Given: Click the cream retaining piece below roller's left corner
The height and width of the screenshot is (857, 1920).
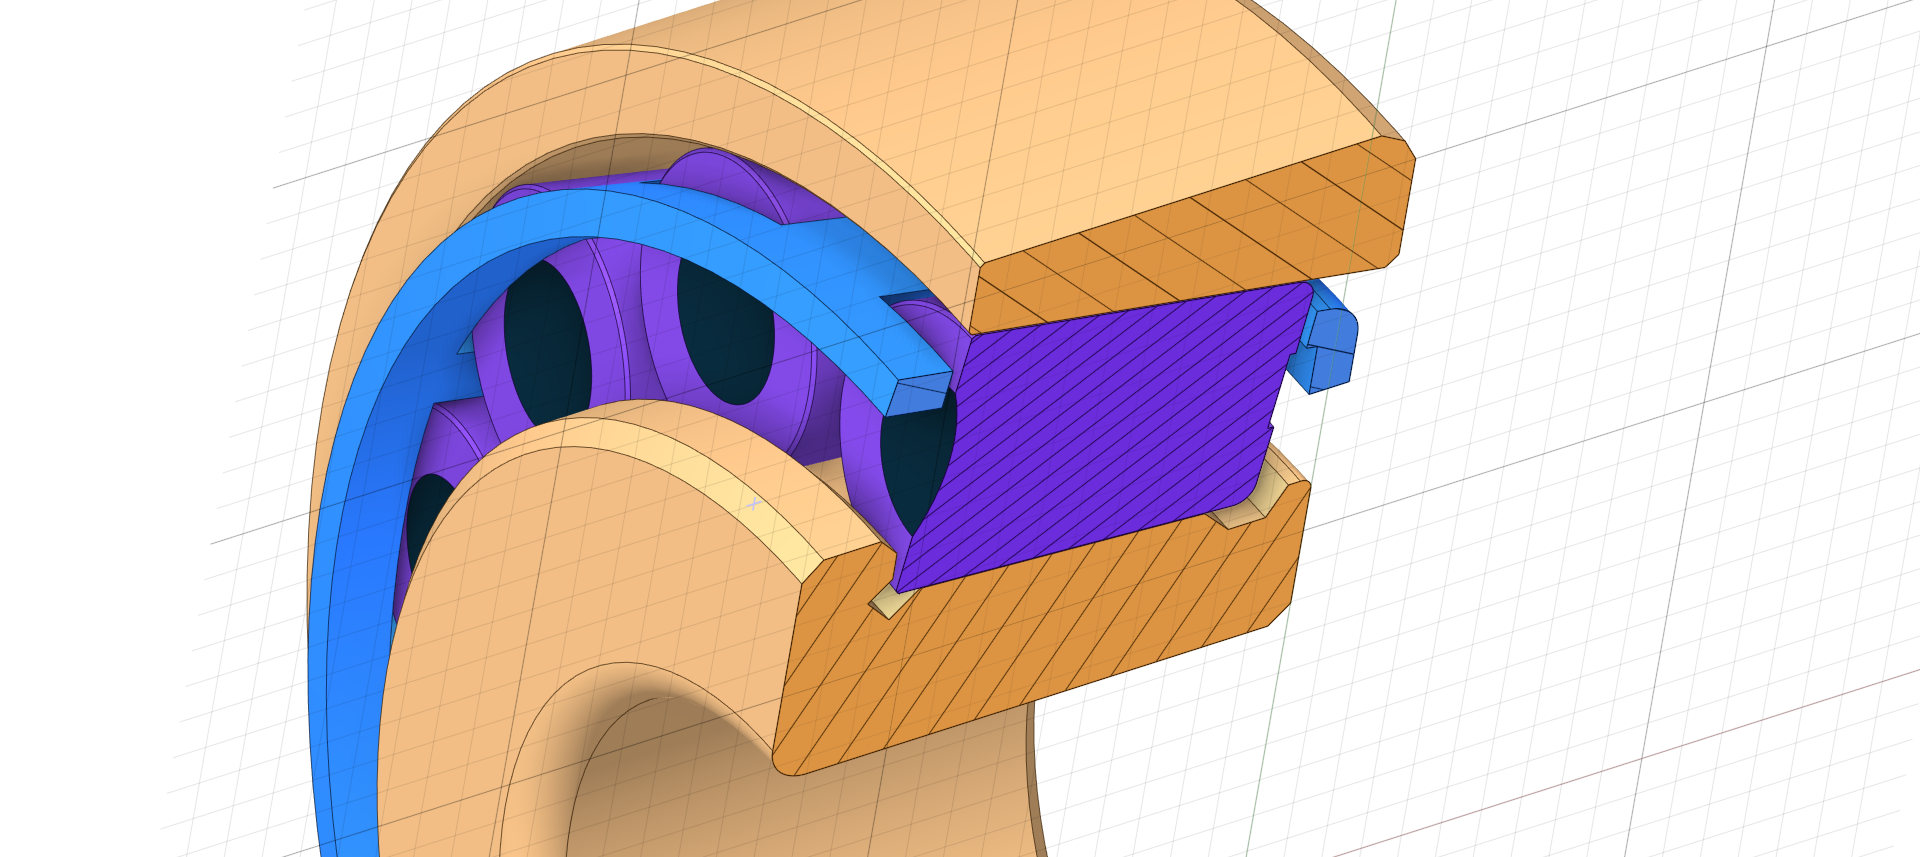Looking at the screenshot, I should [890, 602].
